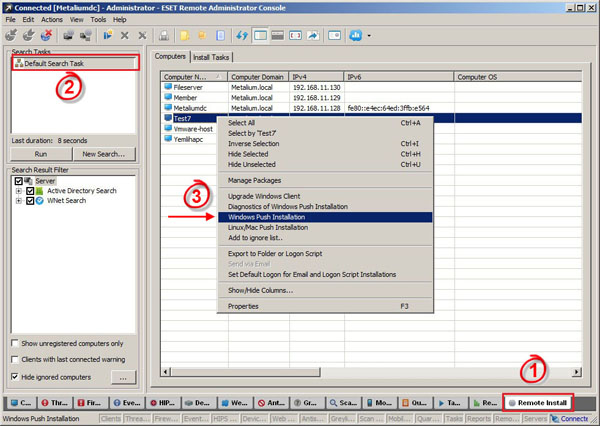The image size is (600, 426).
Task: Open Properties from context menu
Action: (325, 306)
